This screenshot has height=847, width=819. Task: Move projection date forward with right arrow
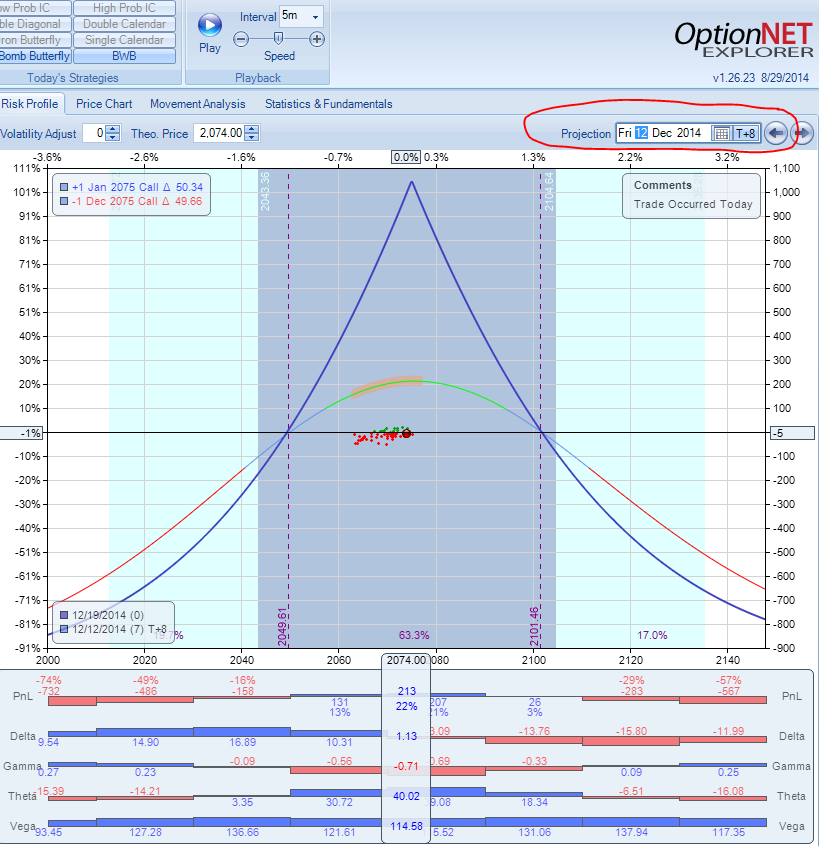tap(802, 133)
